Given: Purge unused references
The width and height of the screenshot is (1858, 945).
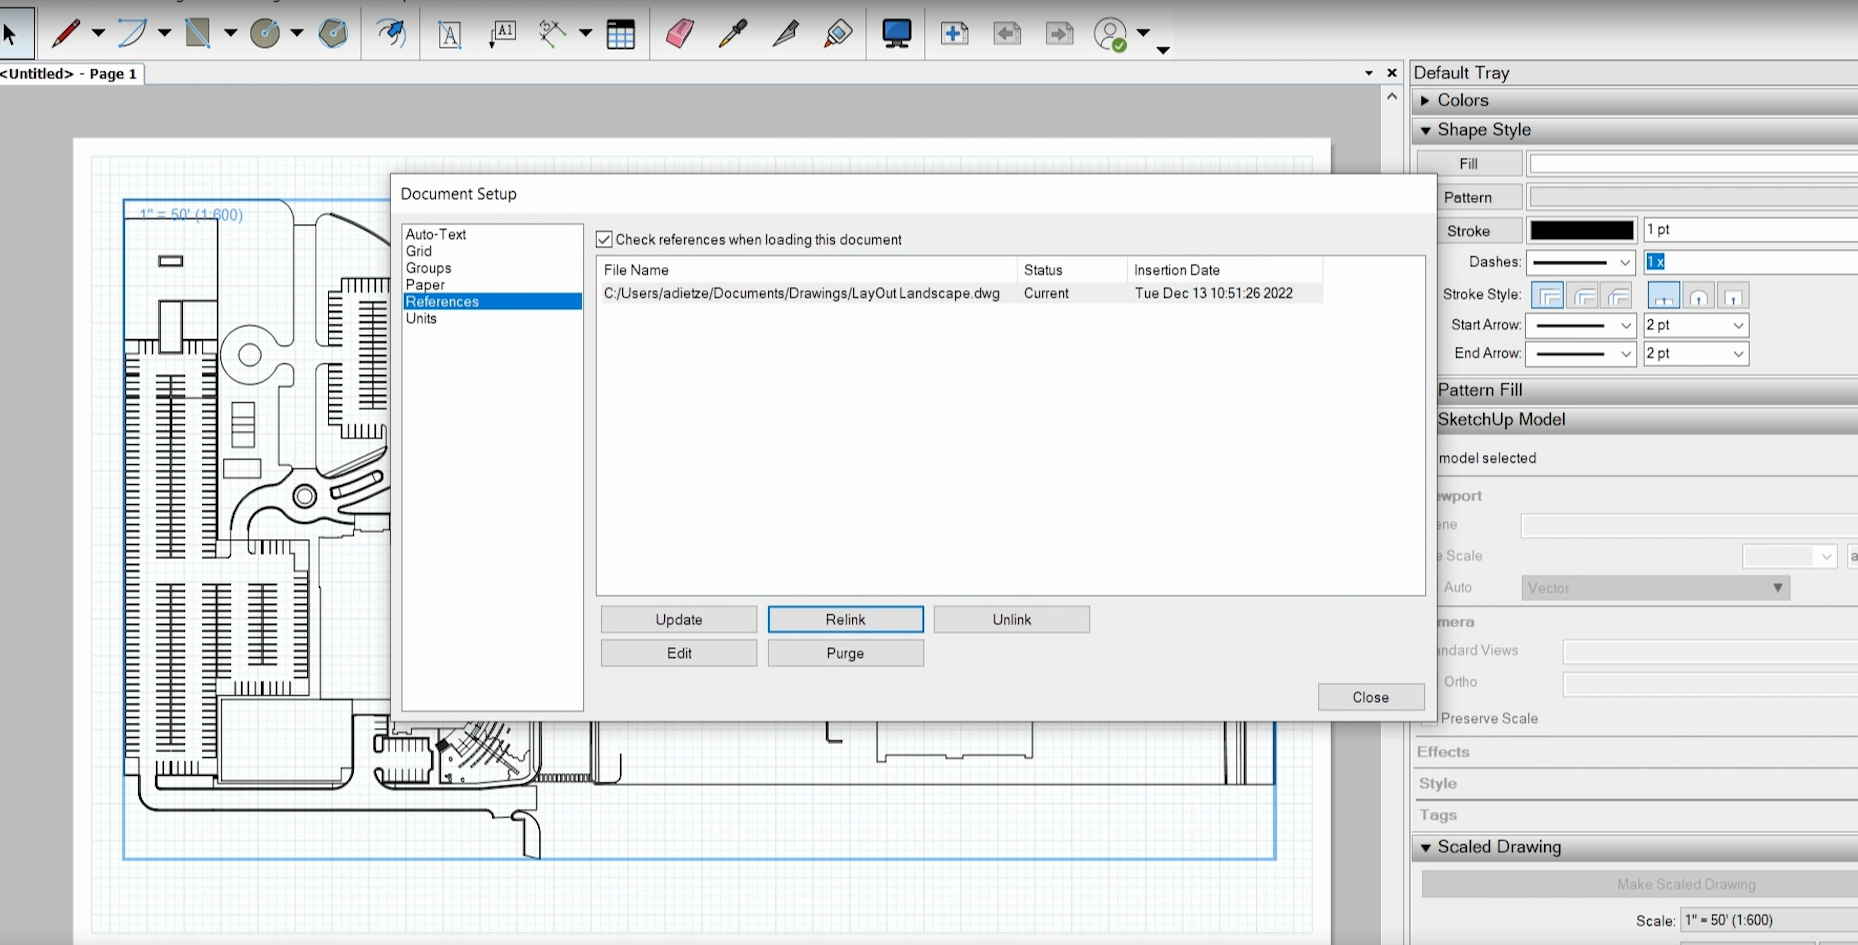Looking at the screenshot, I should pos(845,653).
